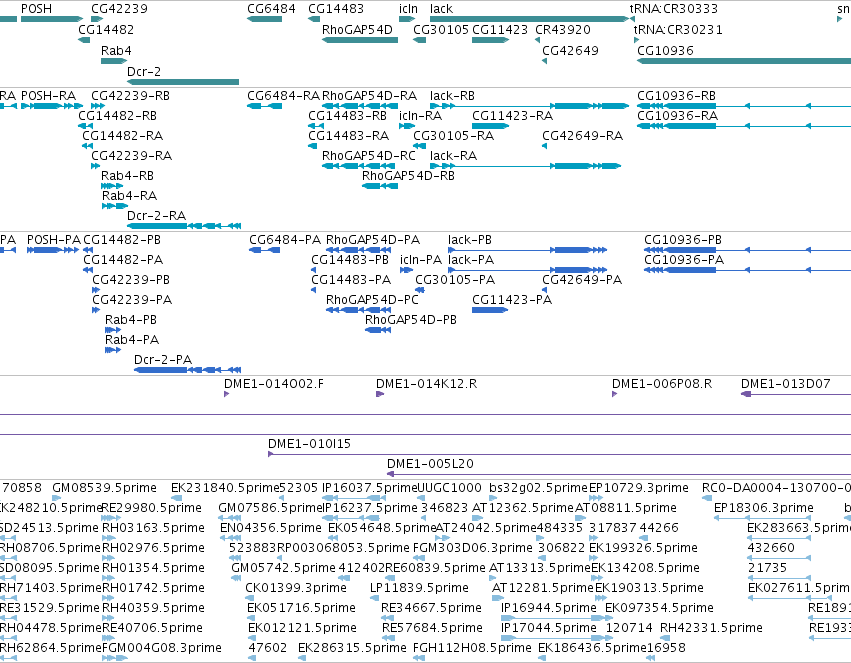Select transcript label CG6484-RA
The image size is (851, 663).
tap(283, 96)
